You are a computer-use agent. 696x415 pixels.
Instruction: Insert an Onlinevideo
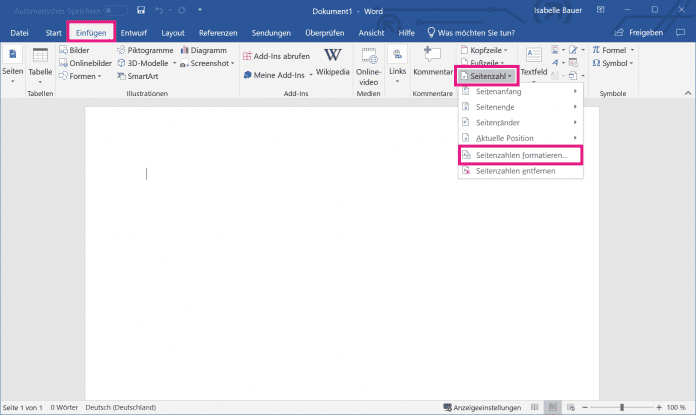(368, 62)
